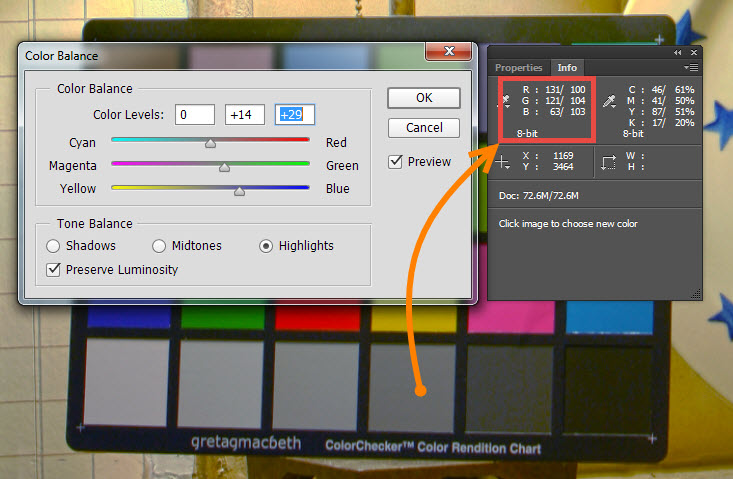Toggle Preserve Luminosity checkbox
The height and width of the screenshot is (479, 733).
click(53, 270)
